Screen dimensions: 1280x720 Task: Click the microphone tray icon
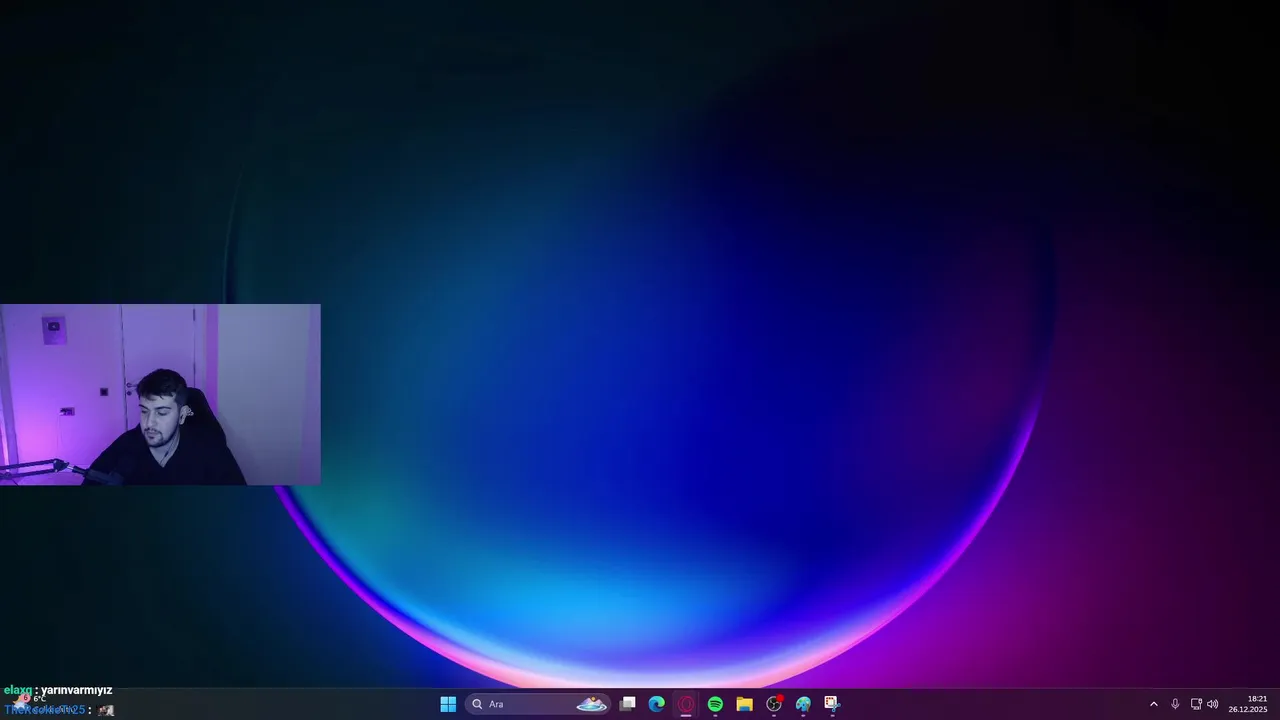click(1175, 704)
